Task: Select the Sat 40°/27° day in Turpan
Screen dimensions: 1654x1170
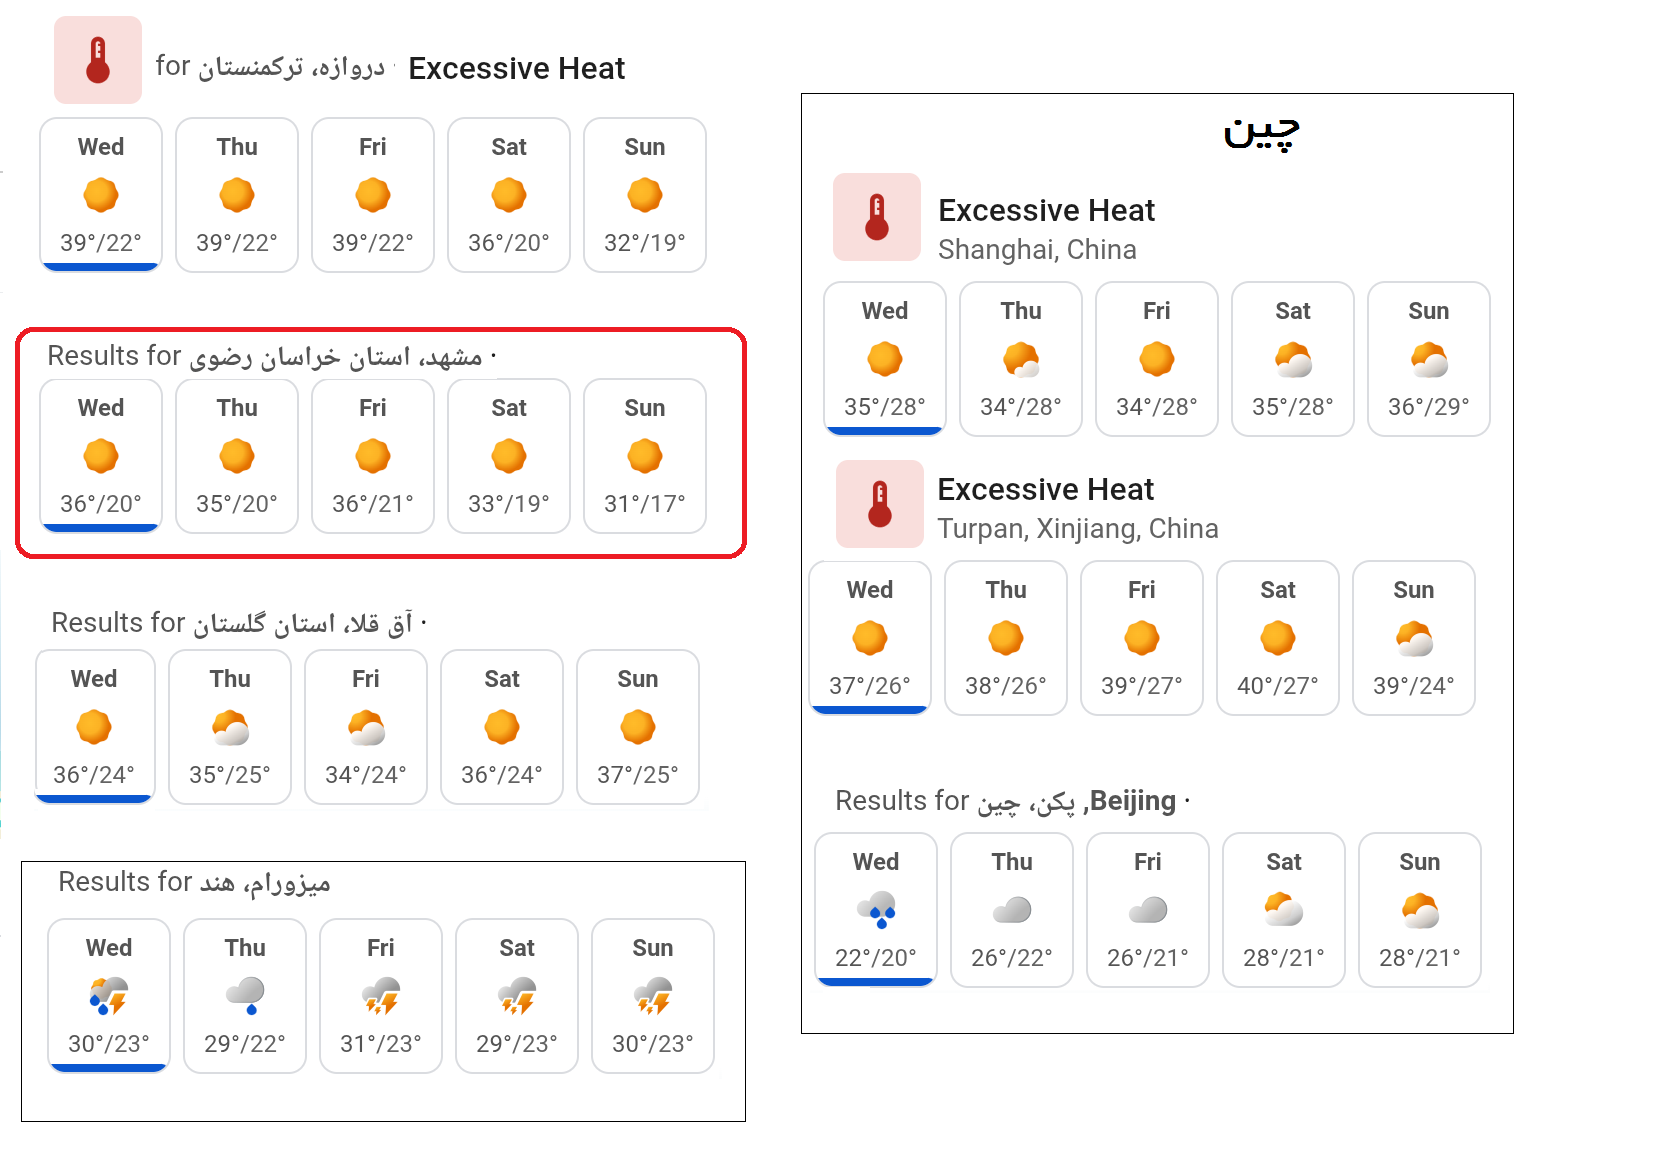Action: click(1278, 638)
